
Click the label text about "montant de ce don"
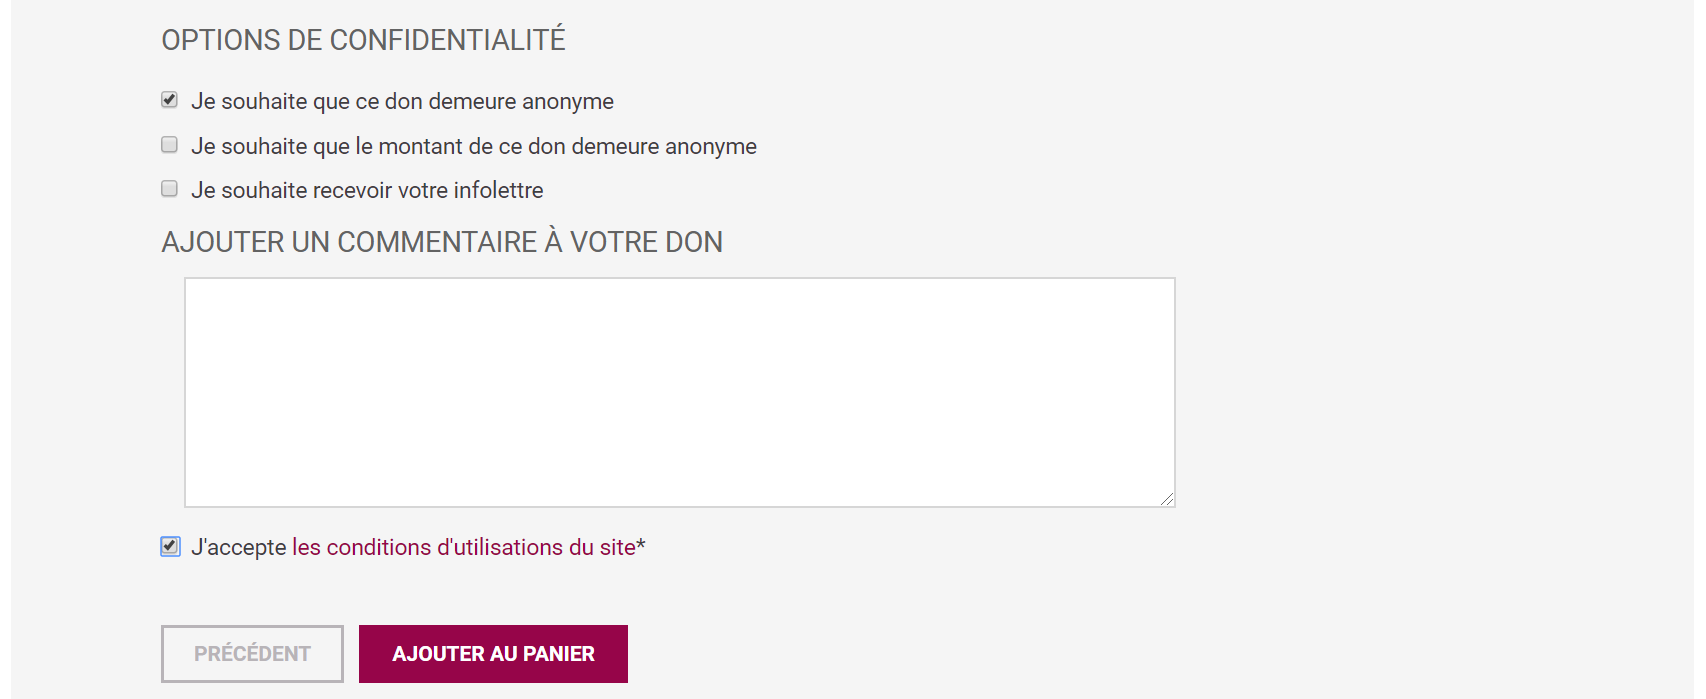point(474,147)
